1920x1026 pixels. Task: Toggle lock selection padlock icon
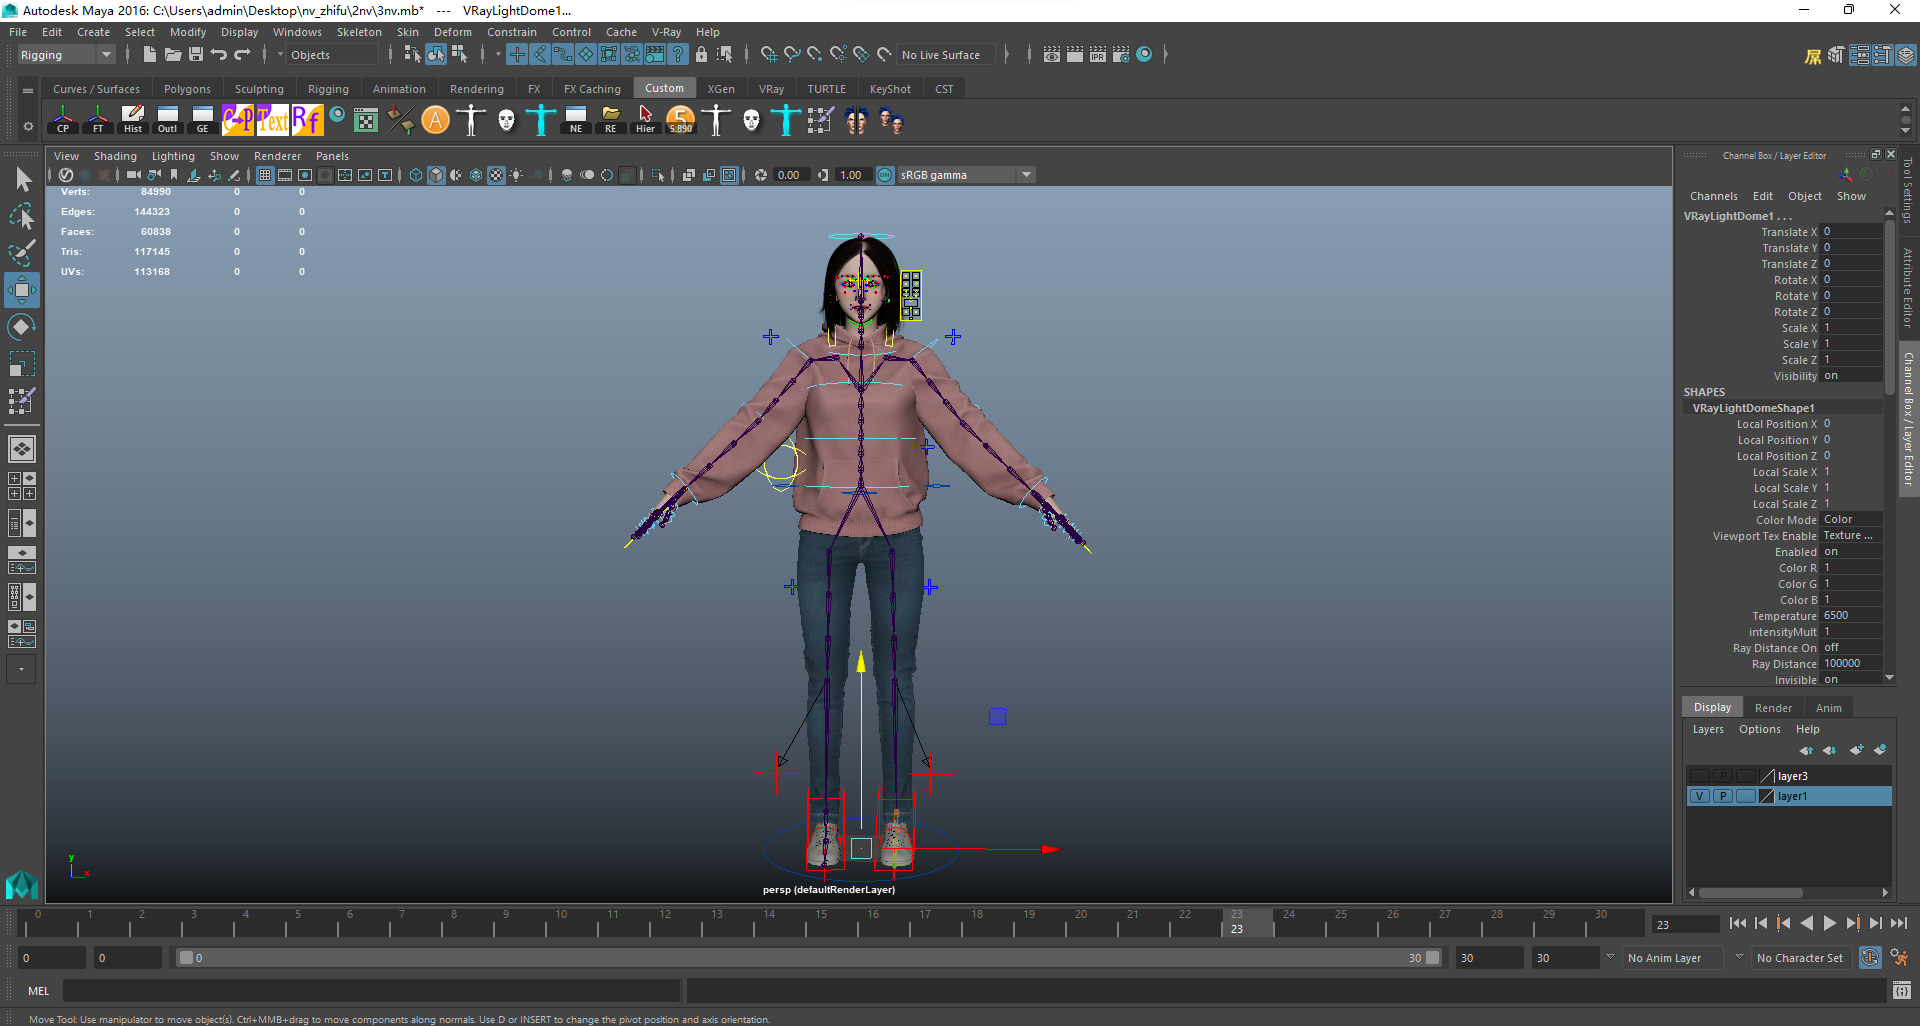point(701,54)
